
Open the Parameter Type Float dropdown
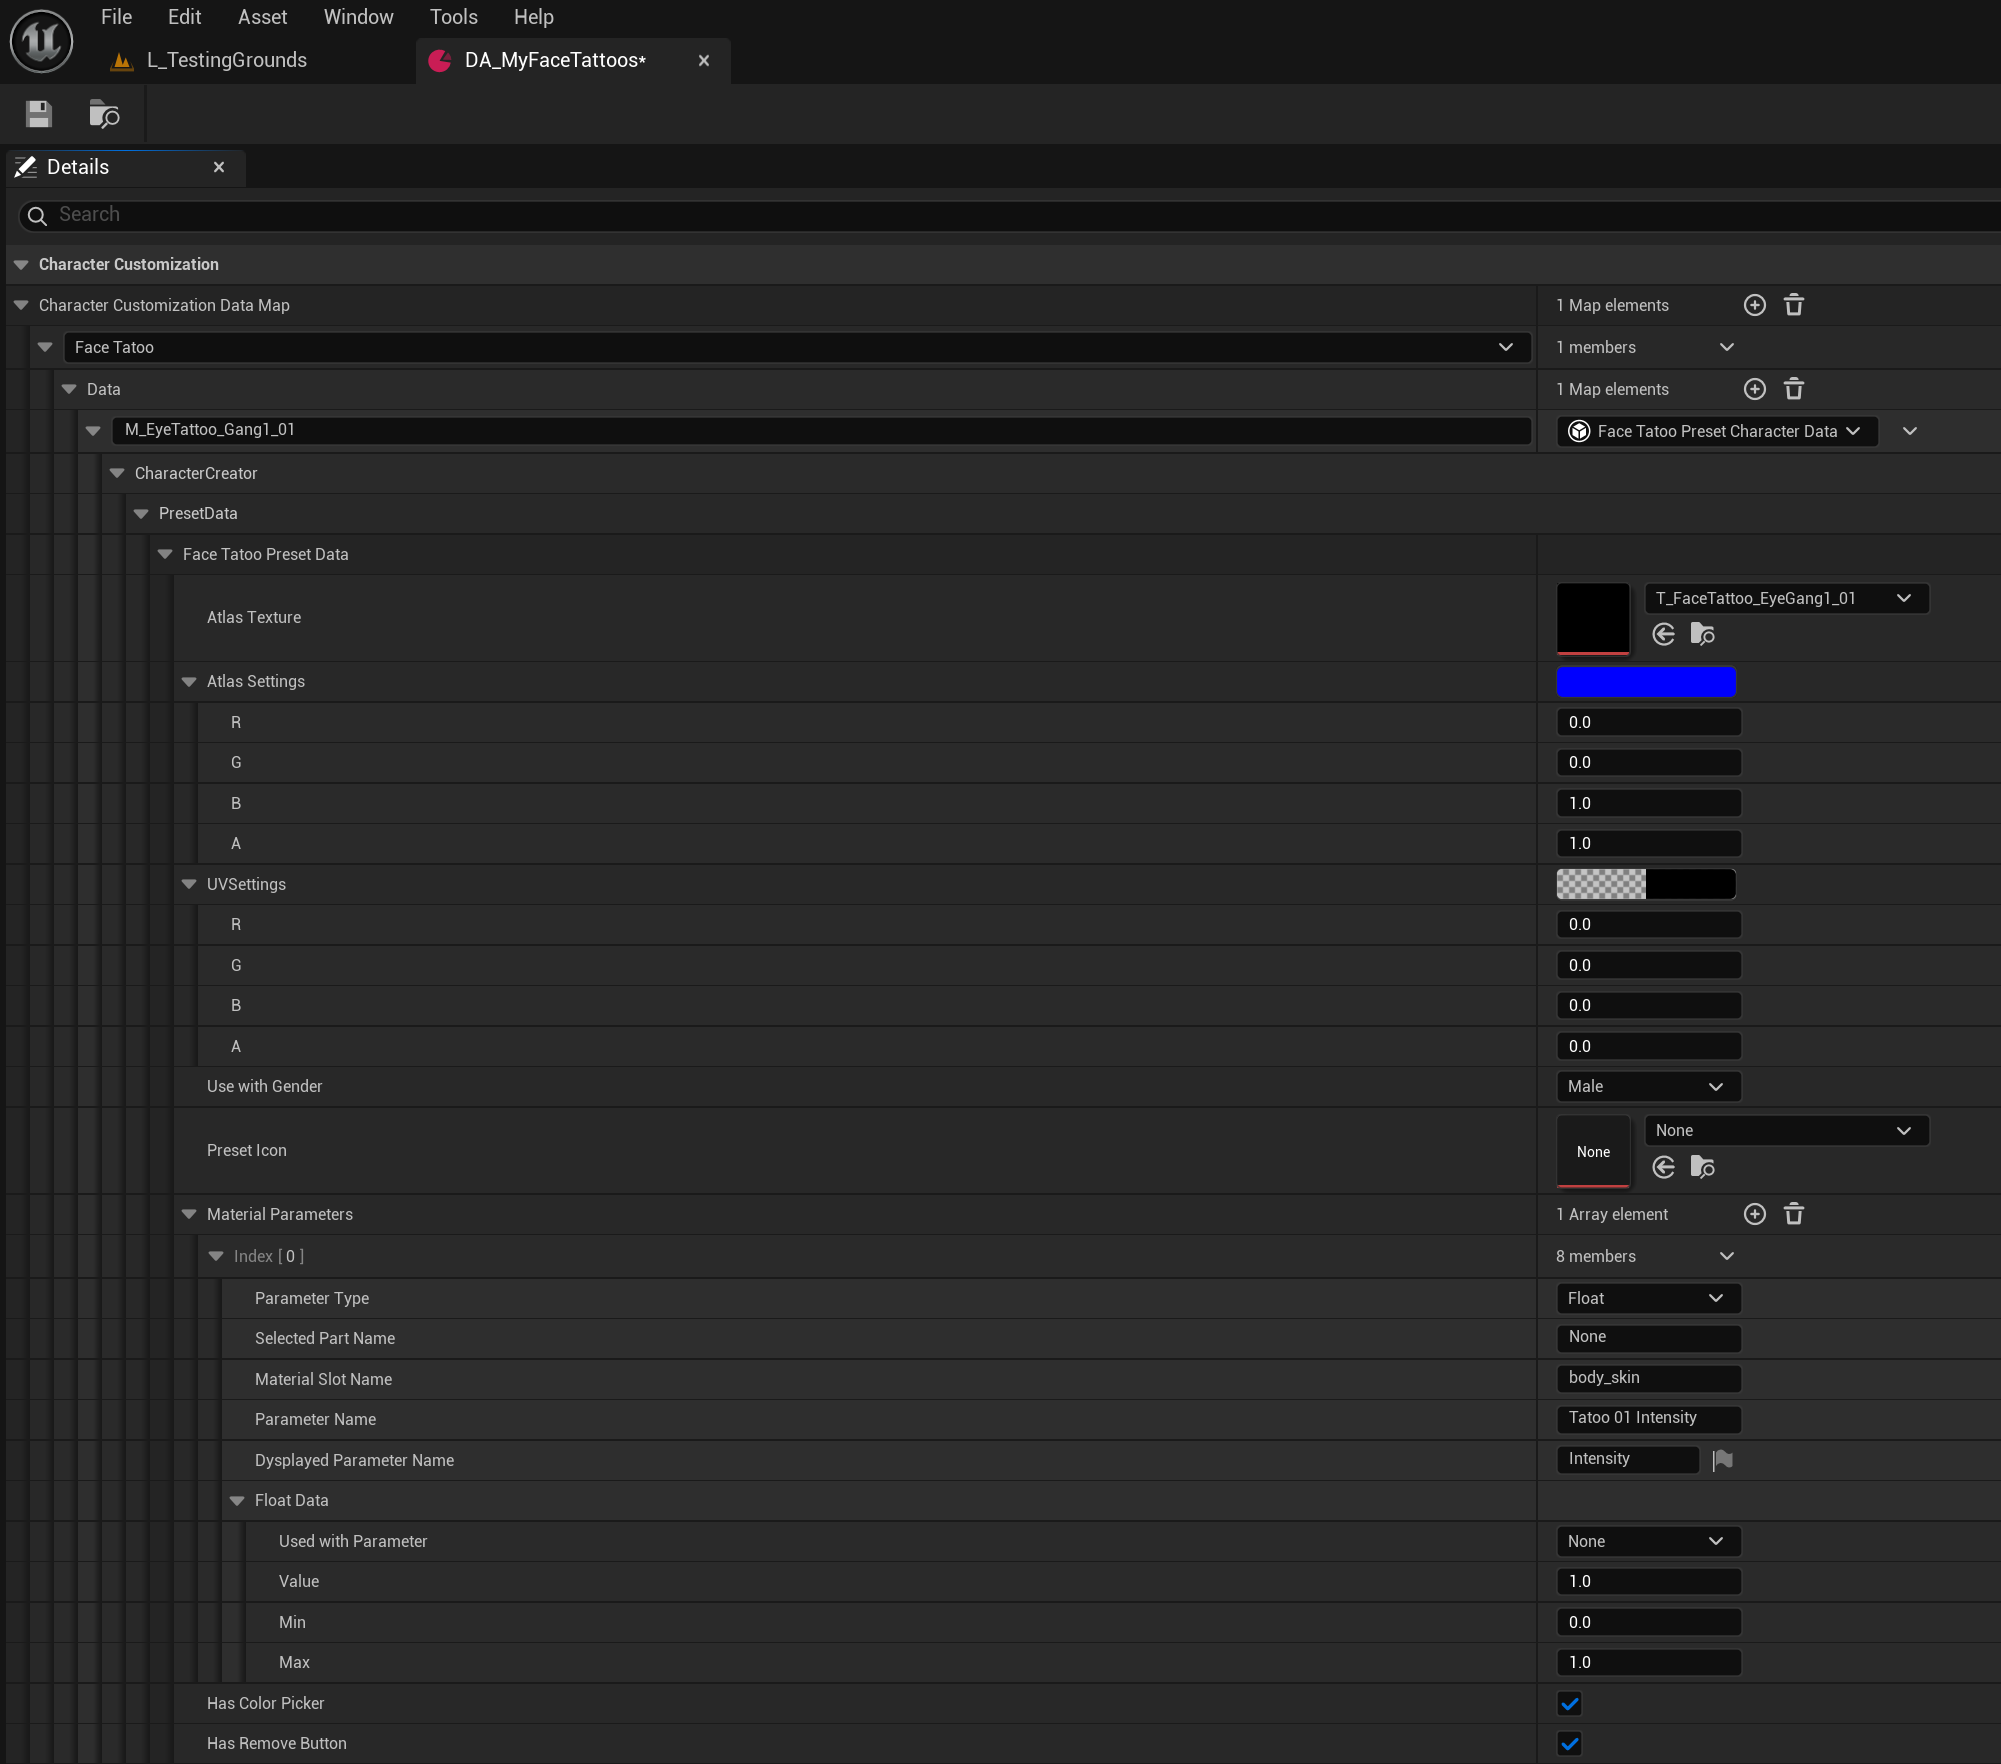(1647, 1298)
